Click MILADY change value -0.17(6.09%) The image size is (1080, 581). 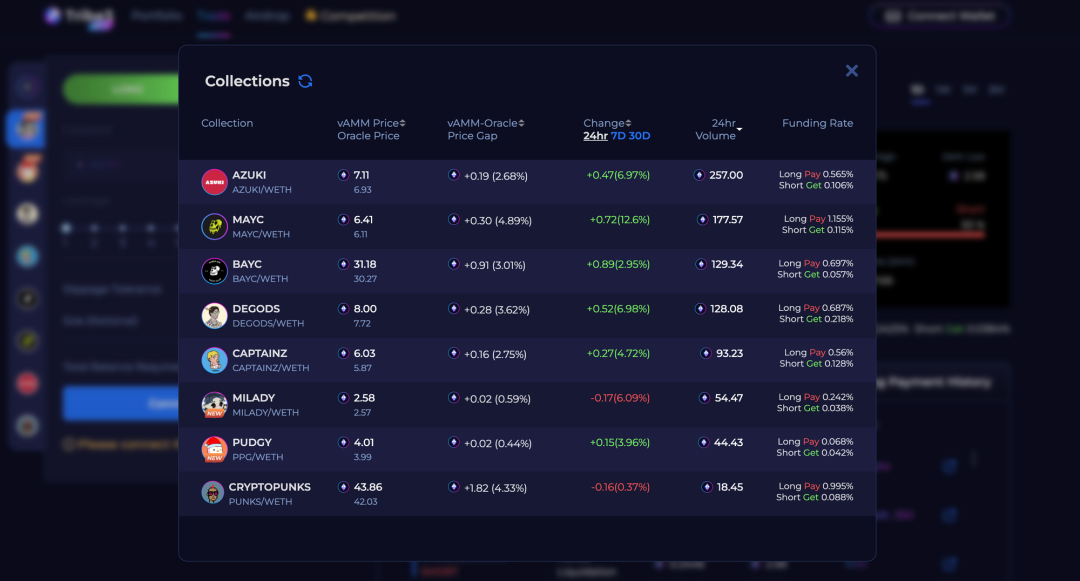(x=620, y=398)
